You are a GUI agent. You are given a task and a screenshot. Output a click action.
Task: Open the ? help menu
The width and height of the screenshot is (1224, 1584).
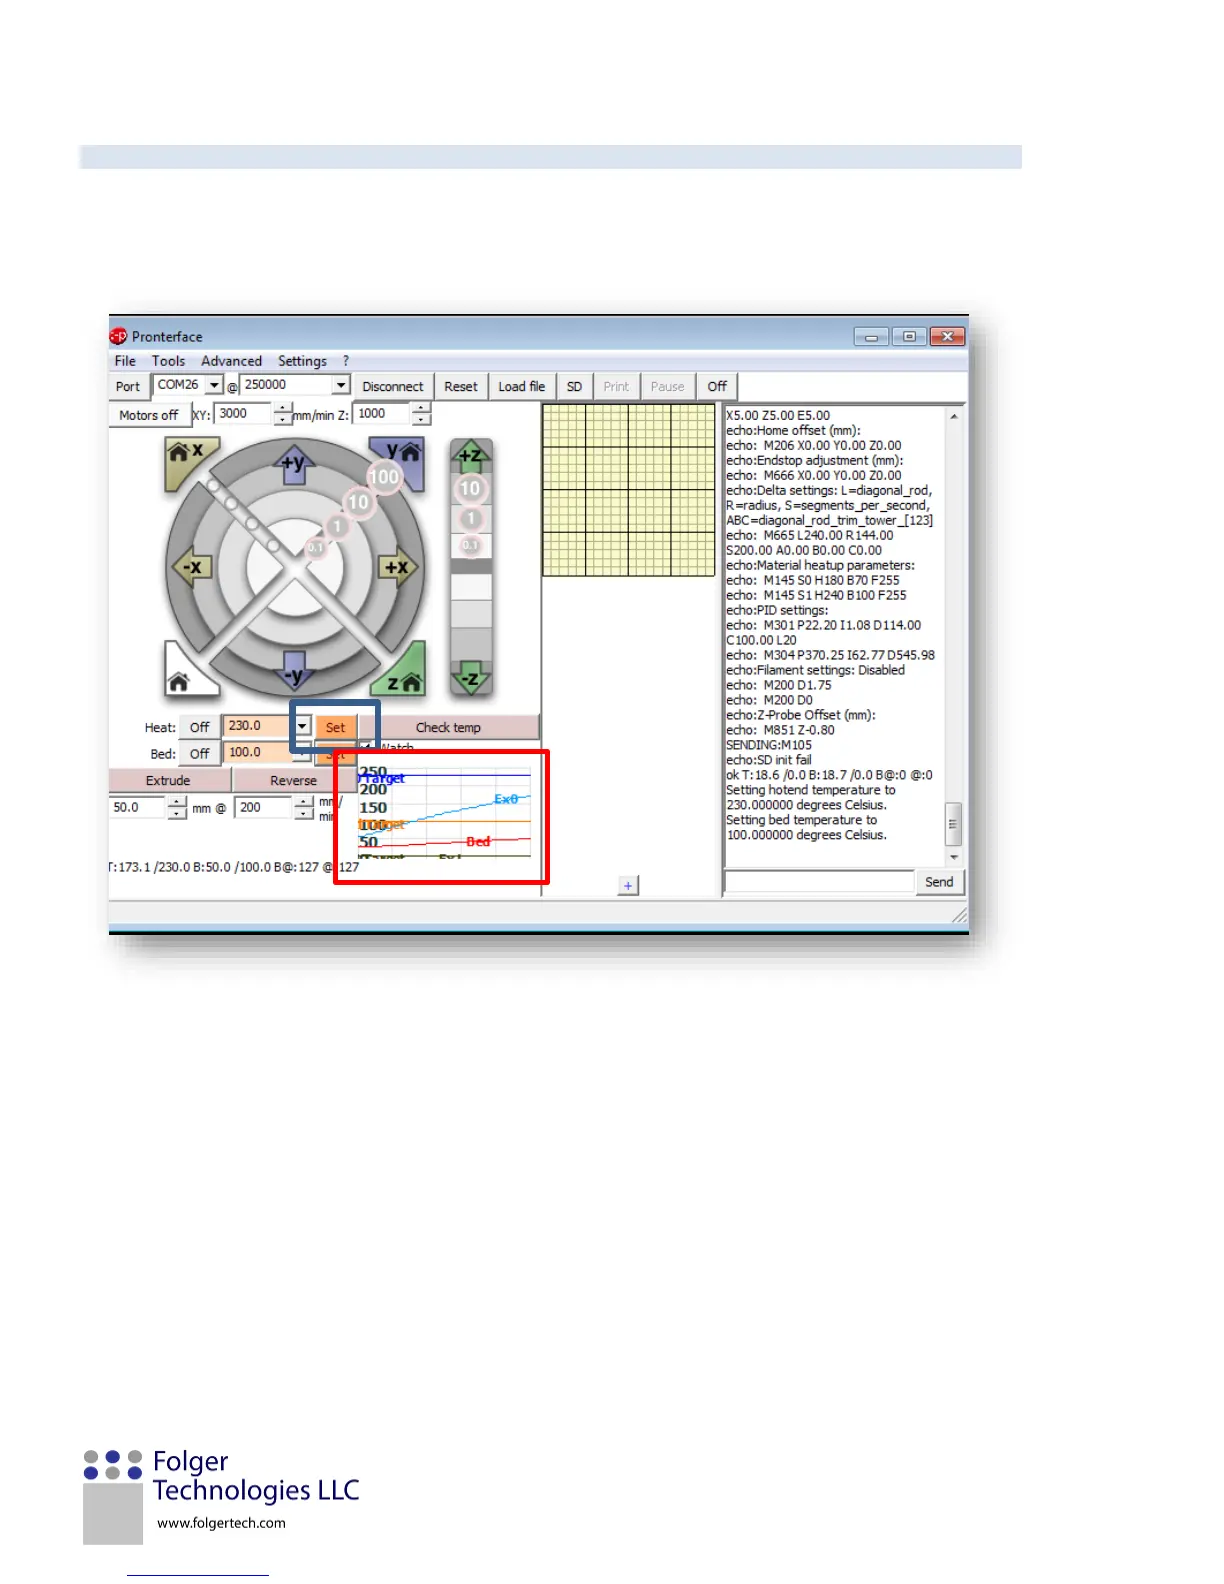pyautogui.click(x=346, y=361)
